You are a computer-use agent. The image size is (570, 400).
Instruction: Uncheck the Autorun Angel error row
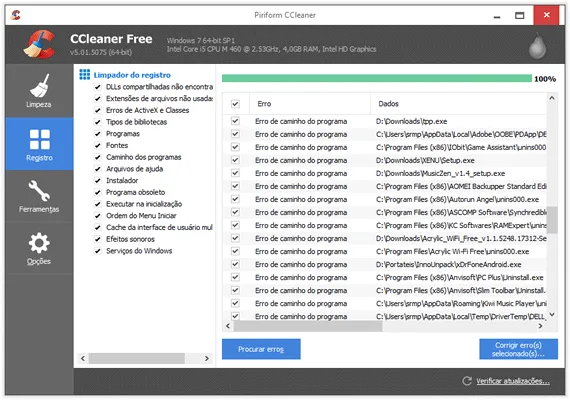[235, 199]
